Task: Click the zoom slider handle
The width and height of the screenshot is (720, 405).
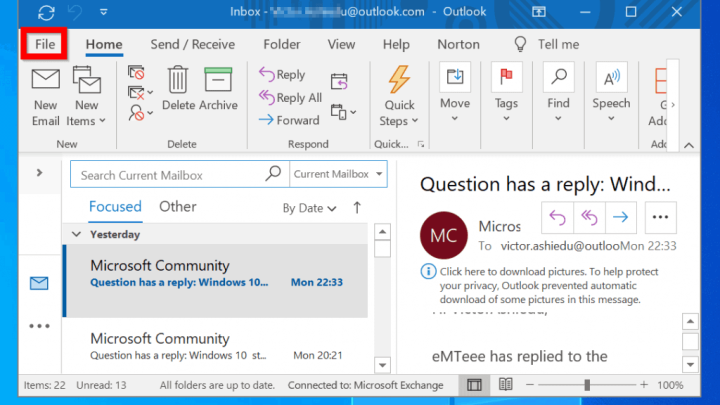Action: (x=587, y=385)
